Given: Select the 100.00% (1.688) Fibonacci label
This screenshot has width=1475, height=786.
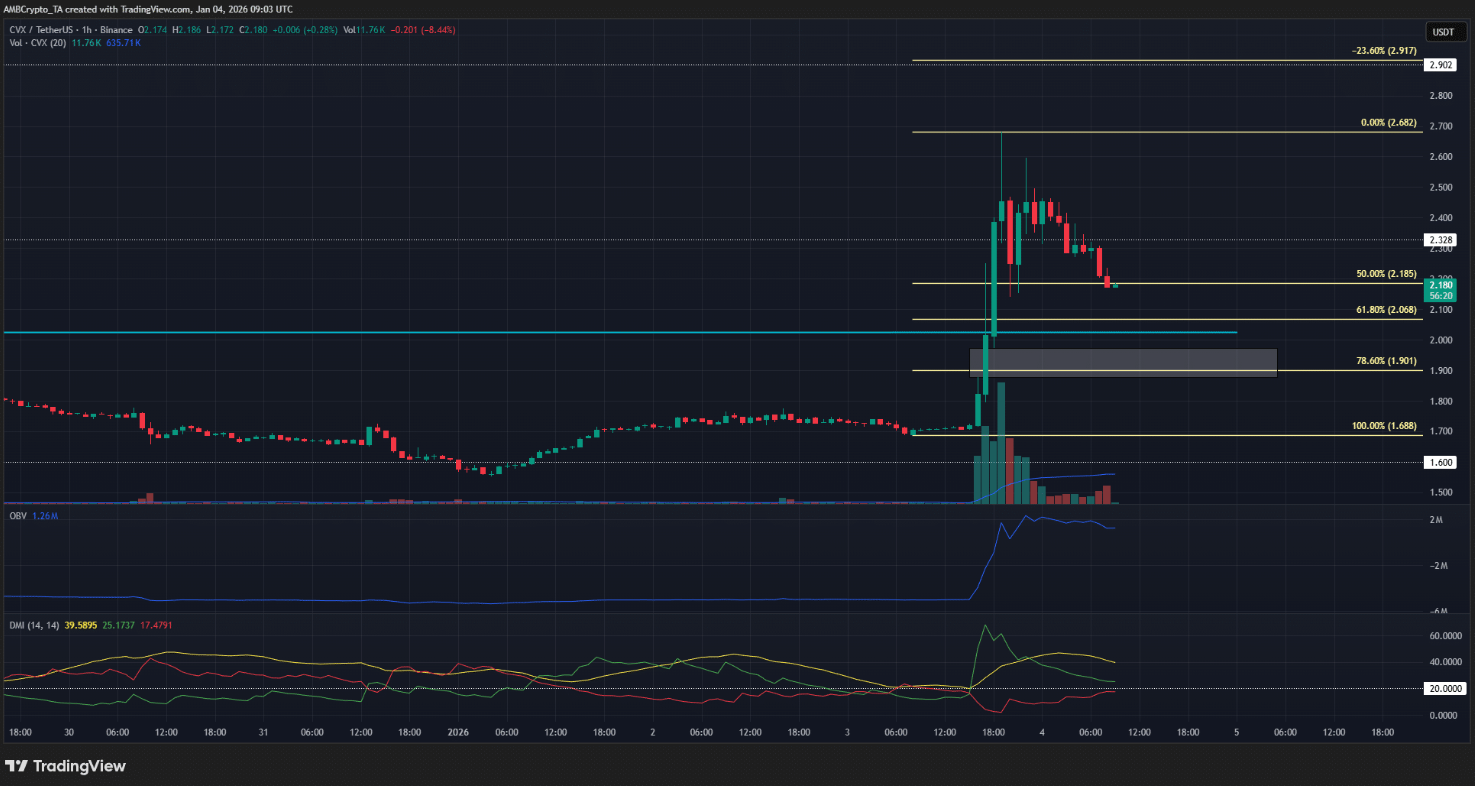Looking at the screenshot, I should tap(1383, 426).
